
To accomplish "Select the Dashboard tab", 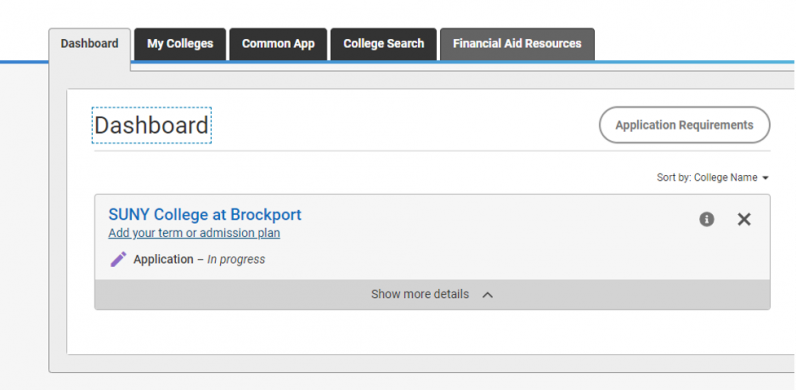I will click(x=89, y=44).
